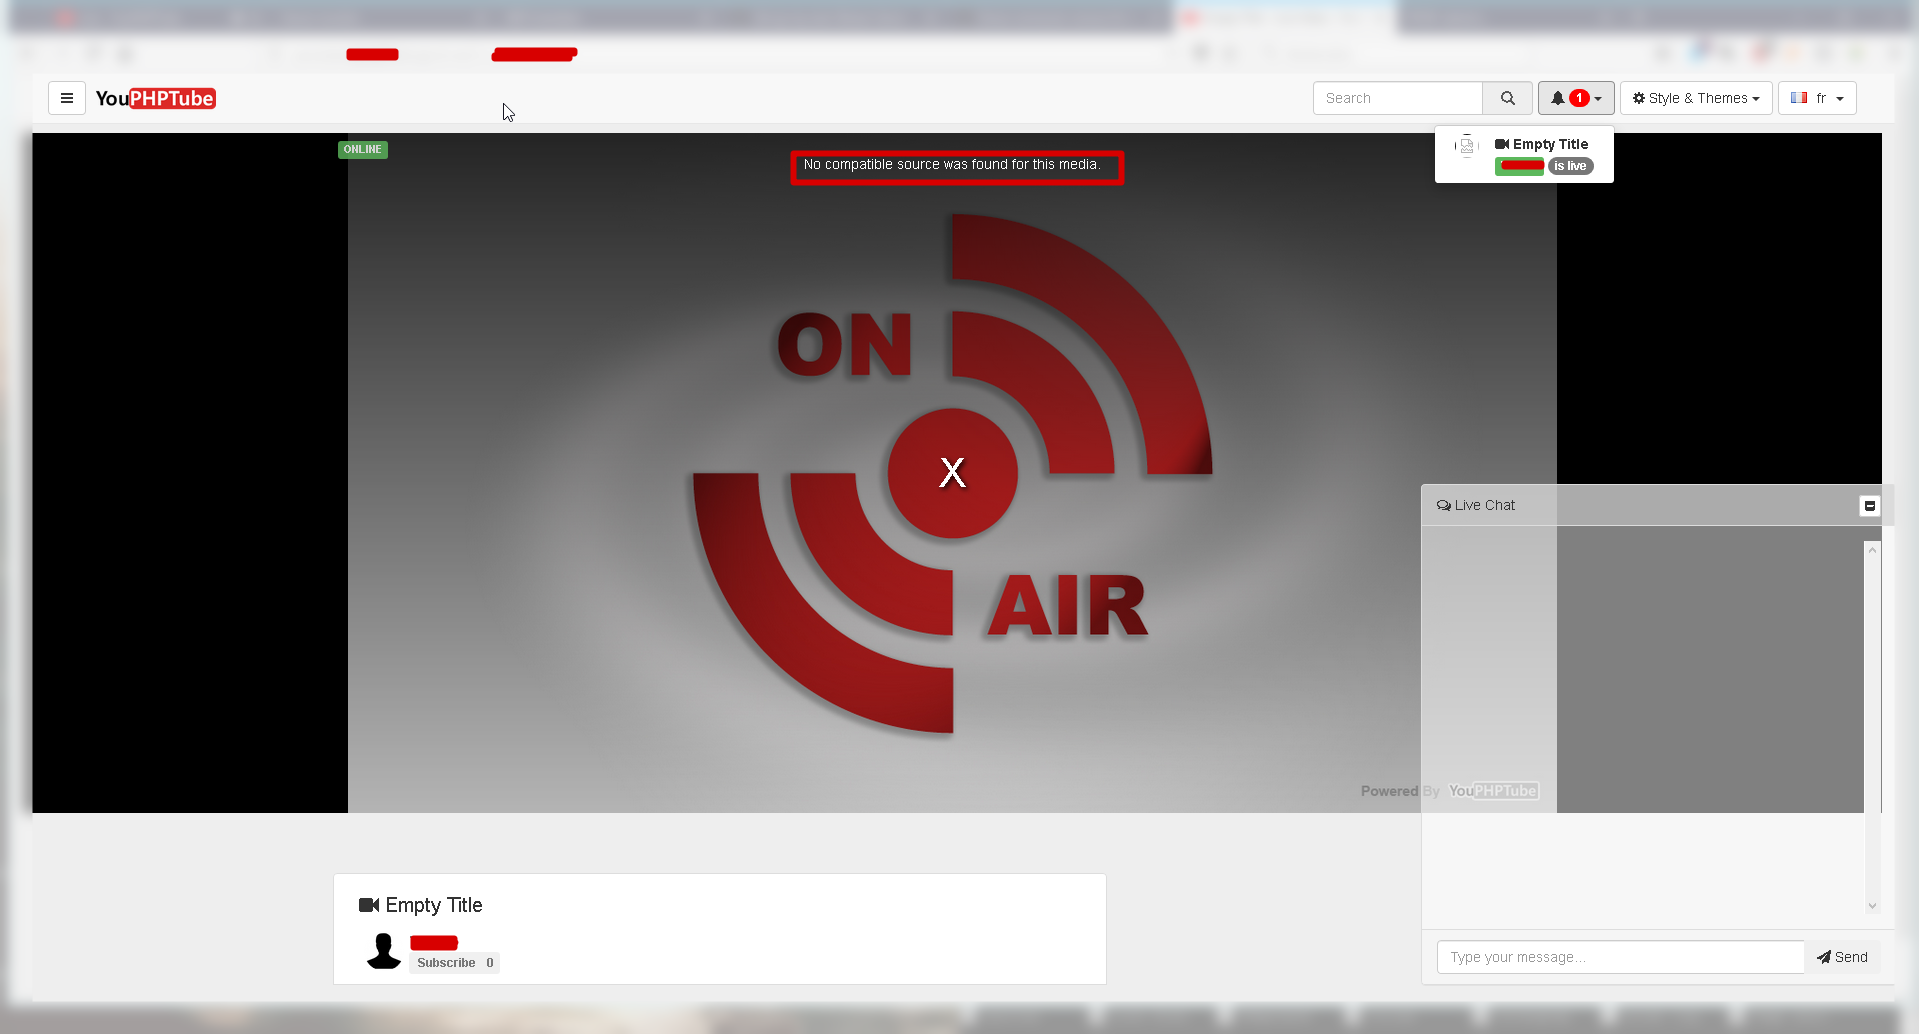Viewport: 1919px width, 1034px height.
Task: Minimize the Live Chat panel
Action: [x=1869, y=506]
